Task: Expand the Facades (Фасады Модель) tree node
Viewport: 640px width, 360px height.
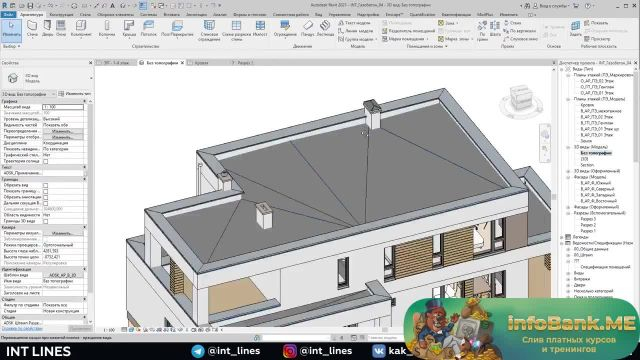Action: [x=568, y=177]
